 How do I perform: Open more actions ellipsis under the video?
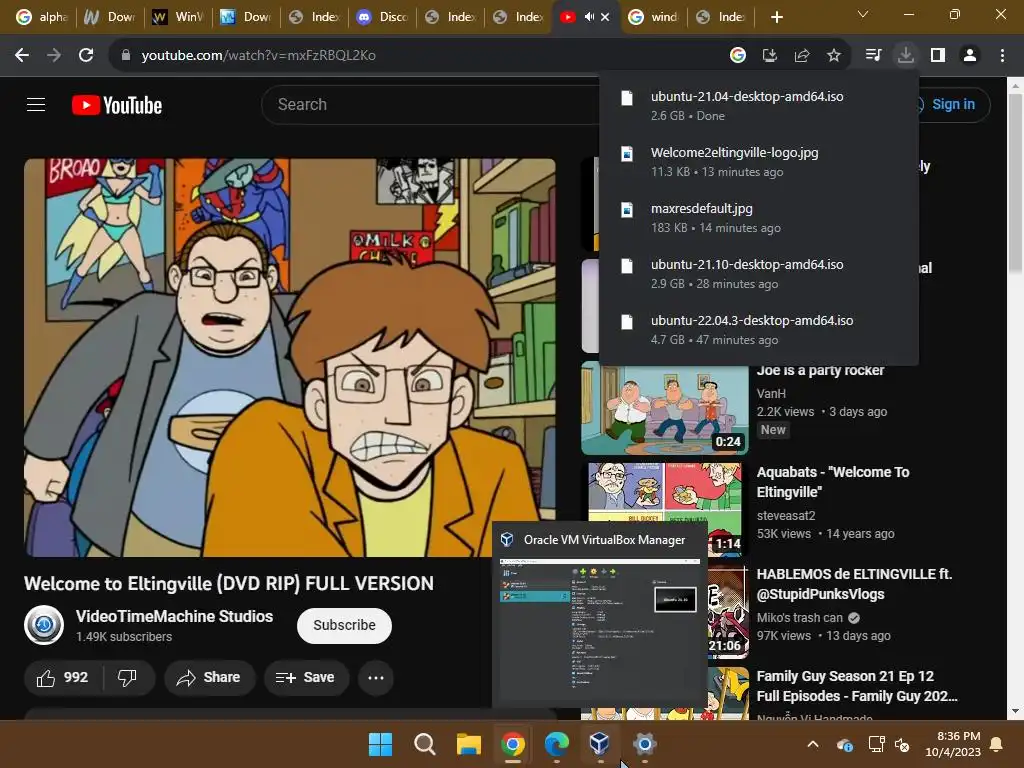(376, 677)
